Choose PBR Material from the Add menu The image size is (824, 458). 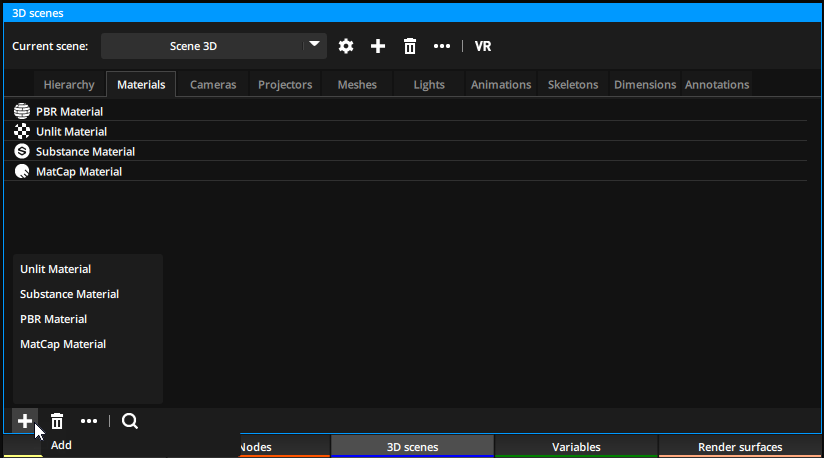[x=88, y=319]
